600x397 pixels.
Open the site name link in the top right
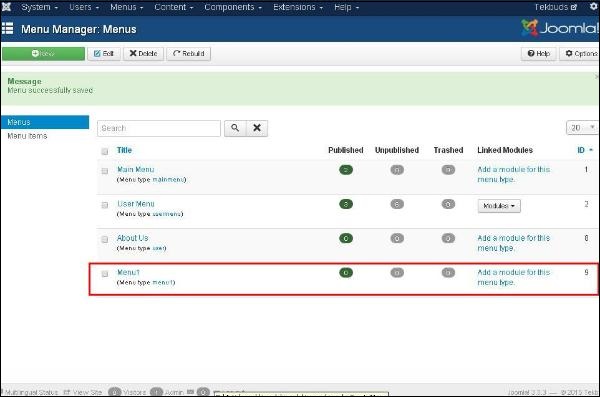(555, 7)
